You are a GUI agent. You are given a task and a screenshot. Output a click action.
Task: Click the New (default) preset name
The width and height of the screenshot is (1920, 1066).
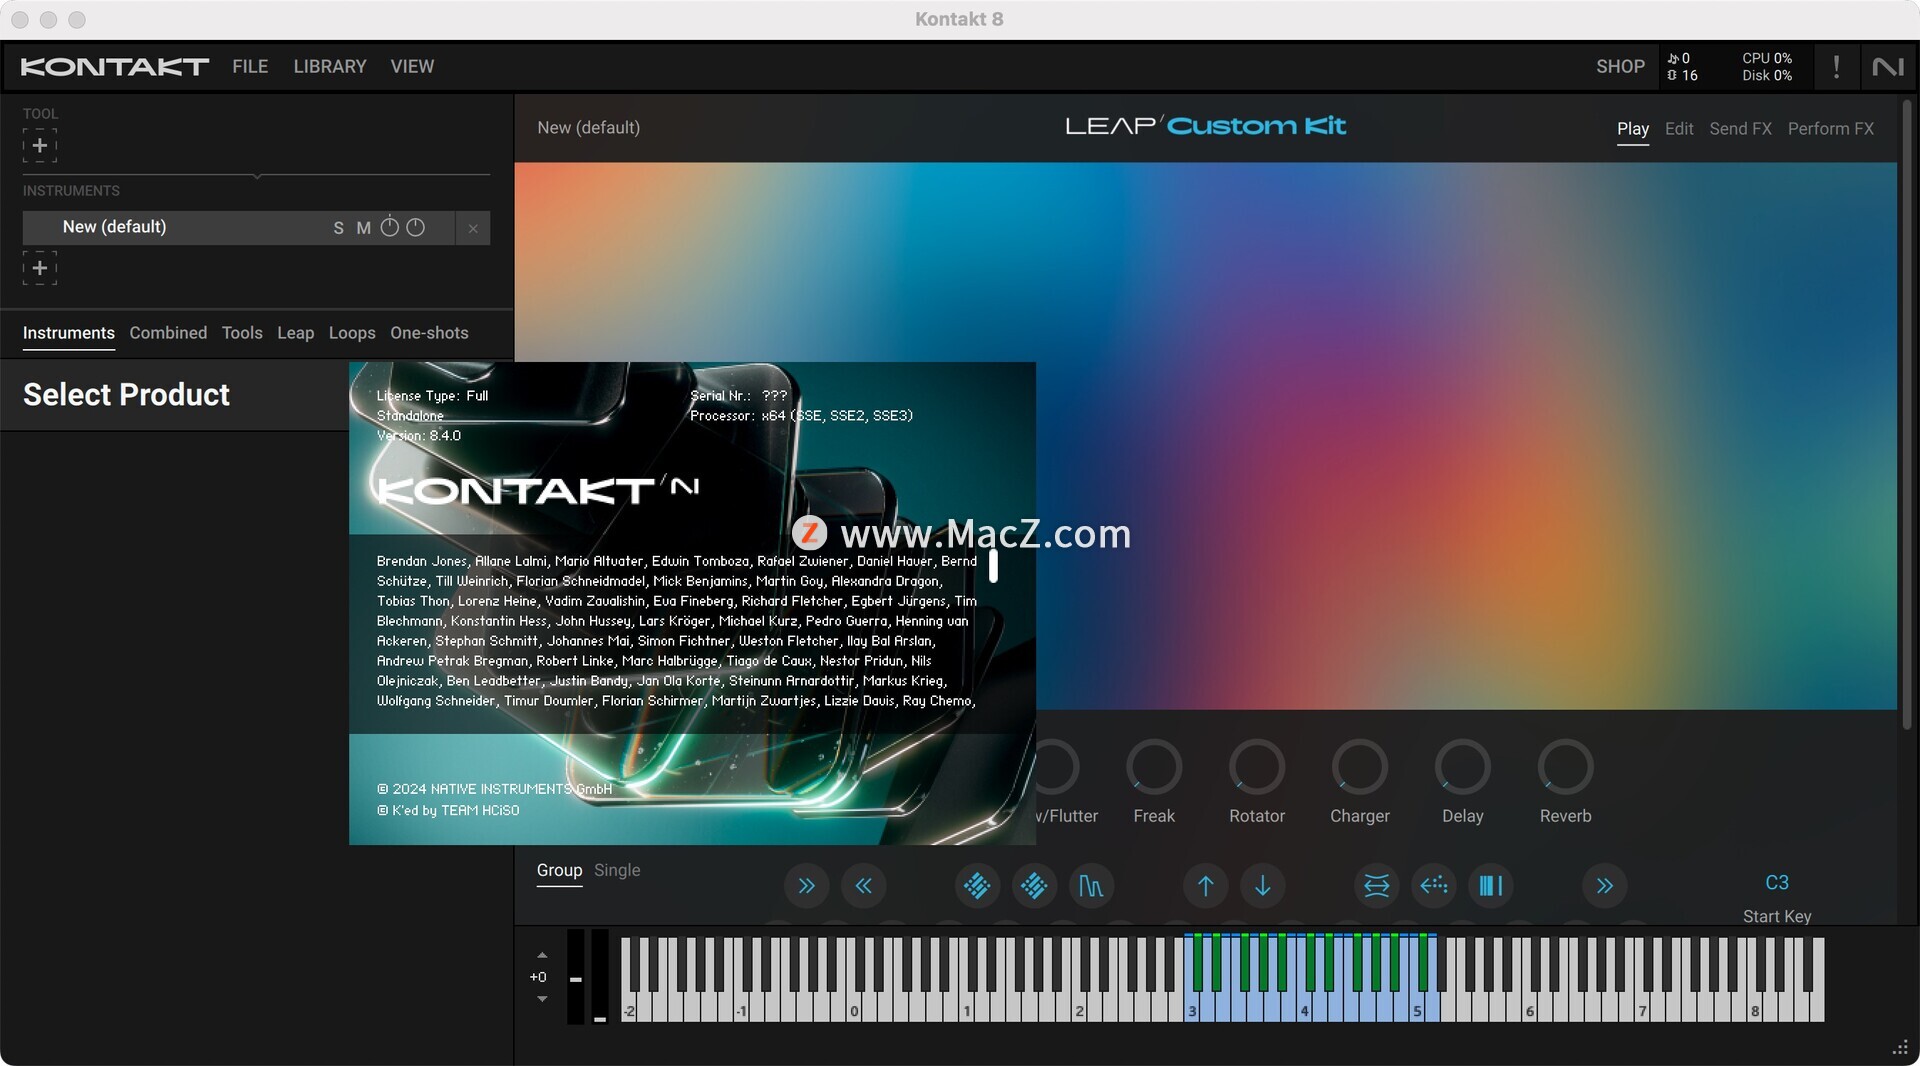click(x=588, y=128)
